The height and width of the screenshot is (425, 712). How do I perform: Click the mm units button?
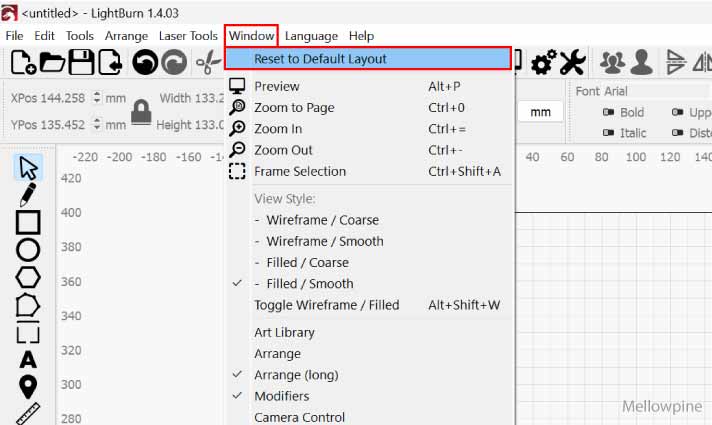(x=540, y=112)
